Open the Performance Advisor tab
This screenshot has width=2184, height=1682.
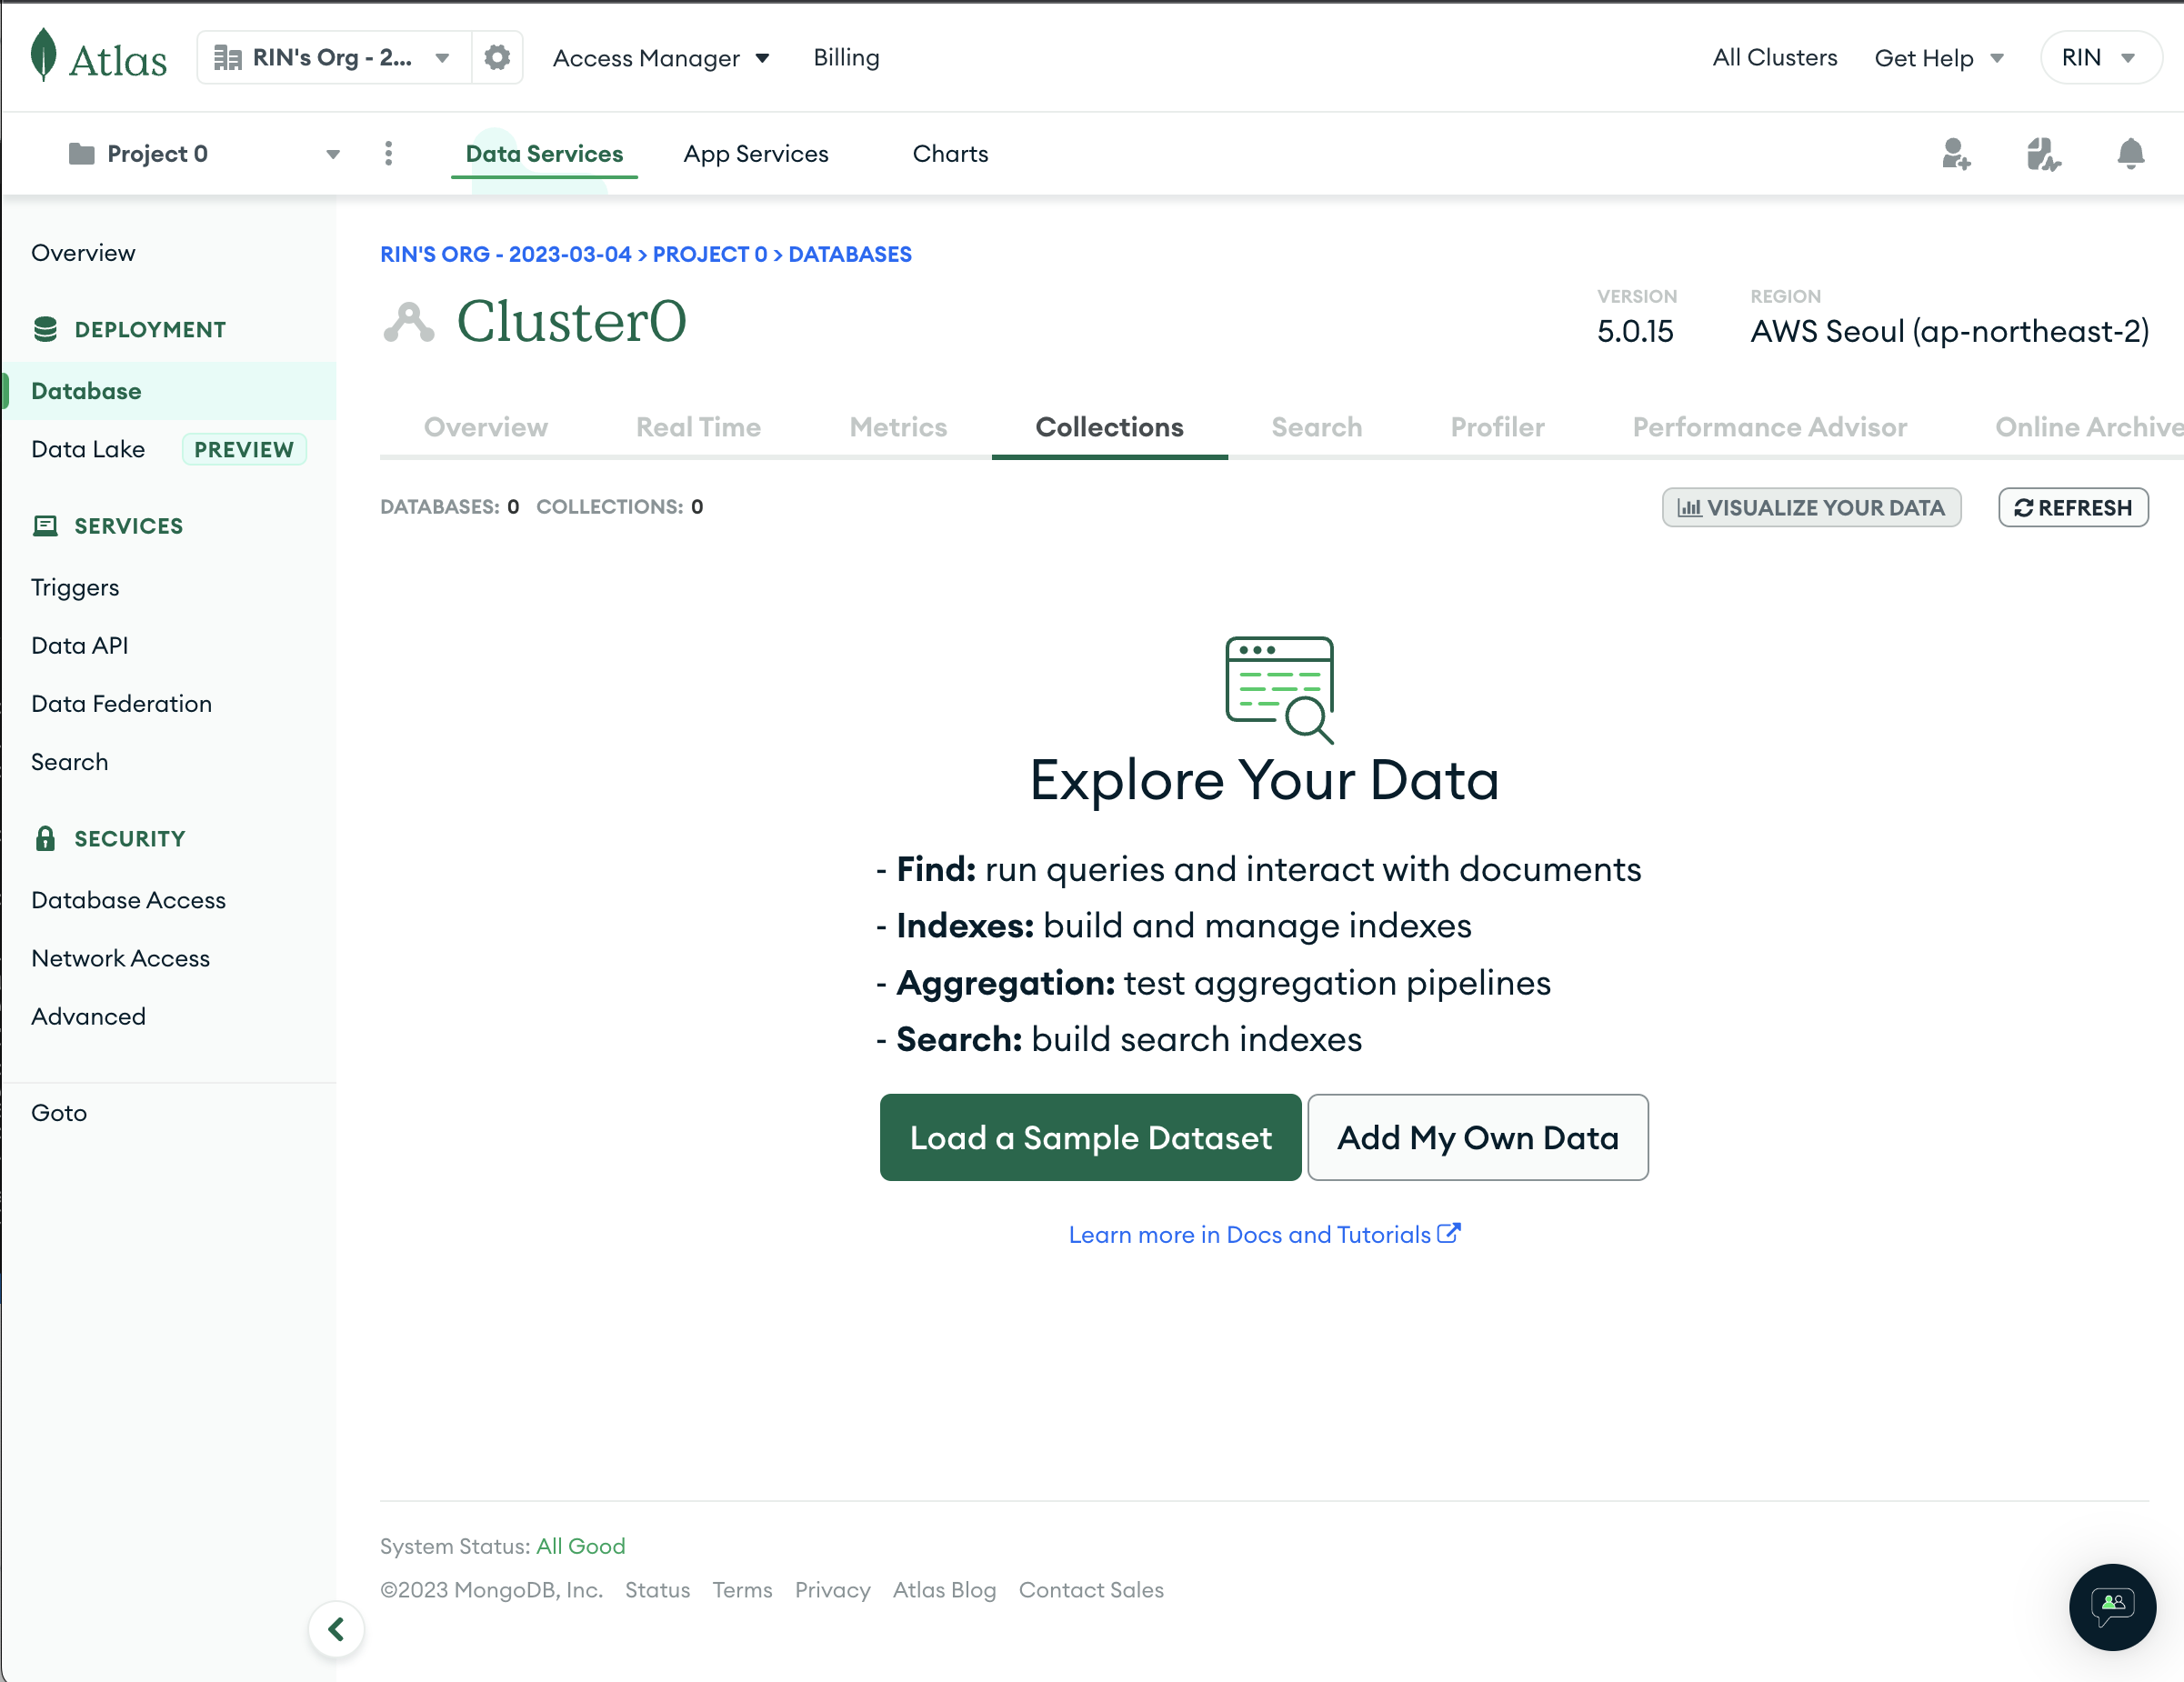tap(1769, 427)
